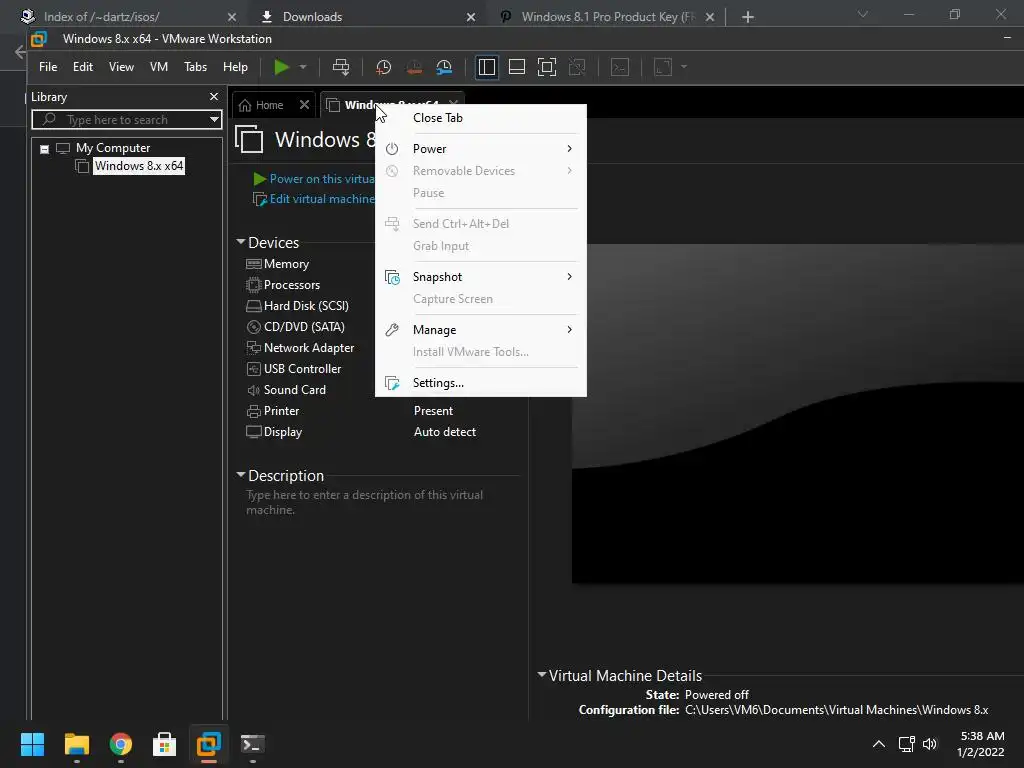The height and width of the screenshot is (768, 1024).
Task: Select the CD/DVD (SATA) device
Action: tap(295, 327)
